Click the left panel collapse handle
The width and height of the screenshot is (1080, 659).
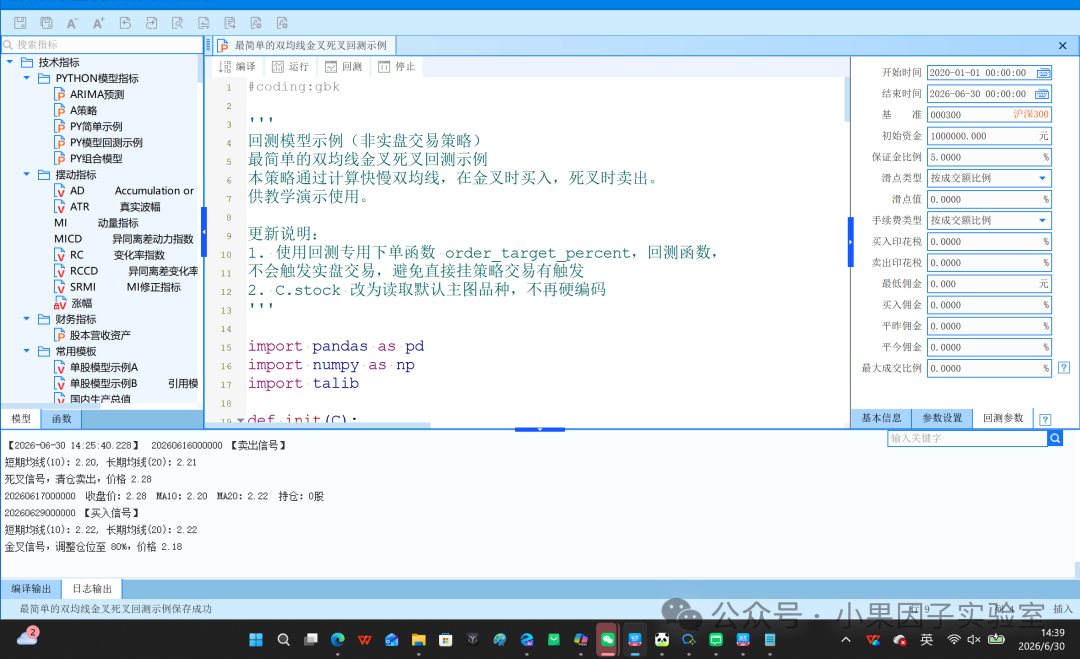(204, 232)
